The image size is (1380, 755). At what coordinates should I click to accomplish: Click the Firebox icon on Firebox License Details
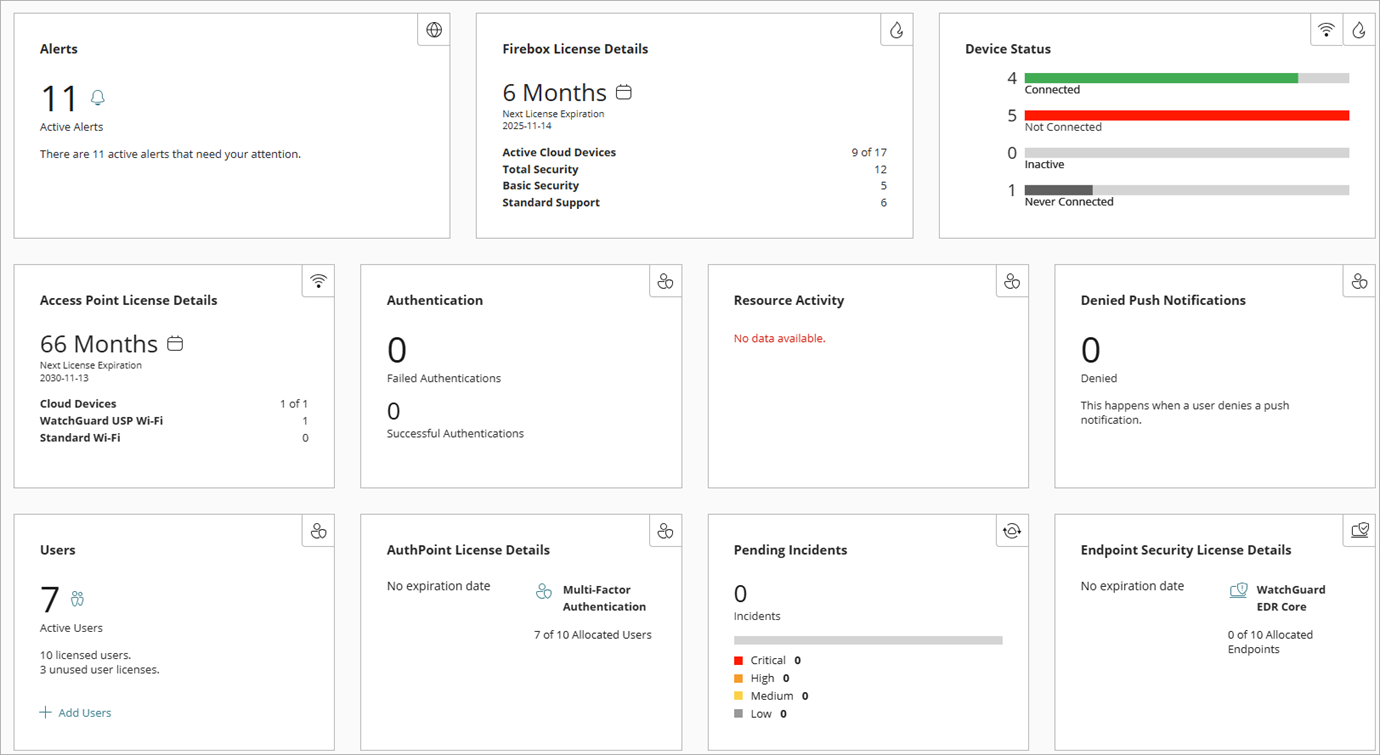[x=896, y=29]
